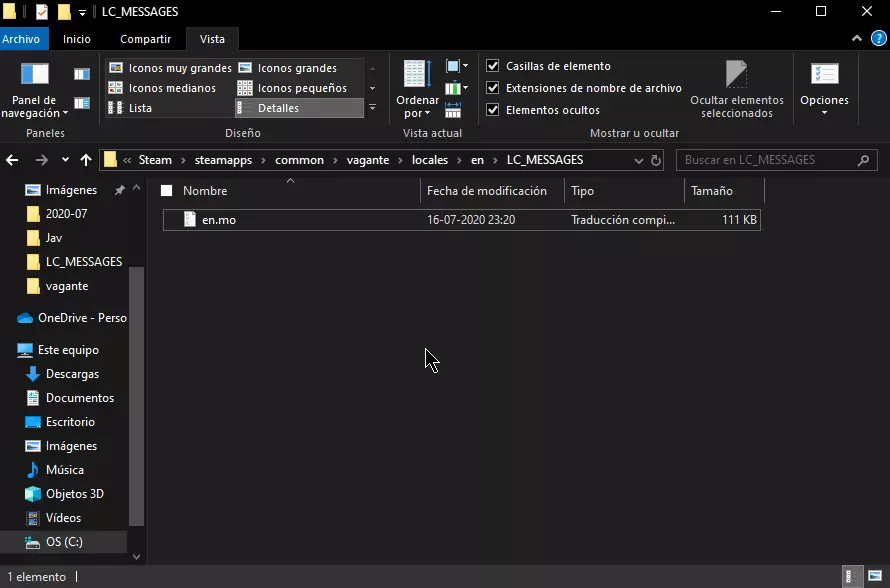Move layout gallery down one row
The height and width of the screenshot is (588, 890).
point(372,88)
